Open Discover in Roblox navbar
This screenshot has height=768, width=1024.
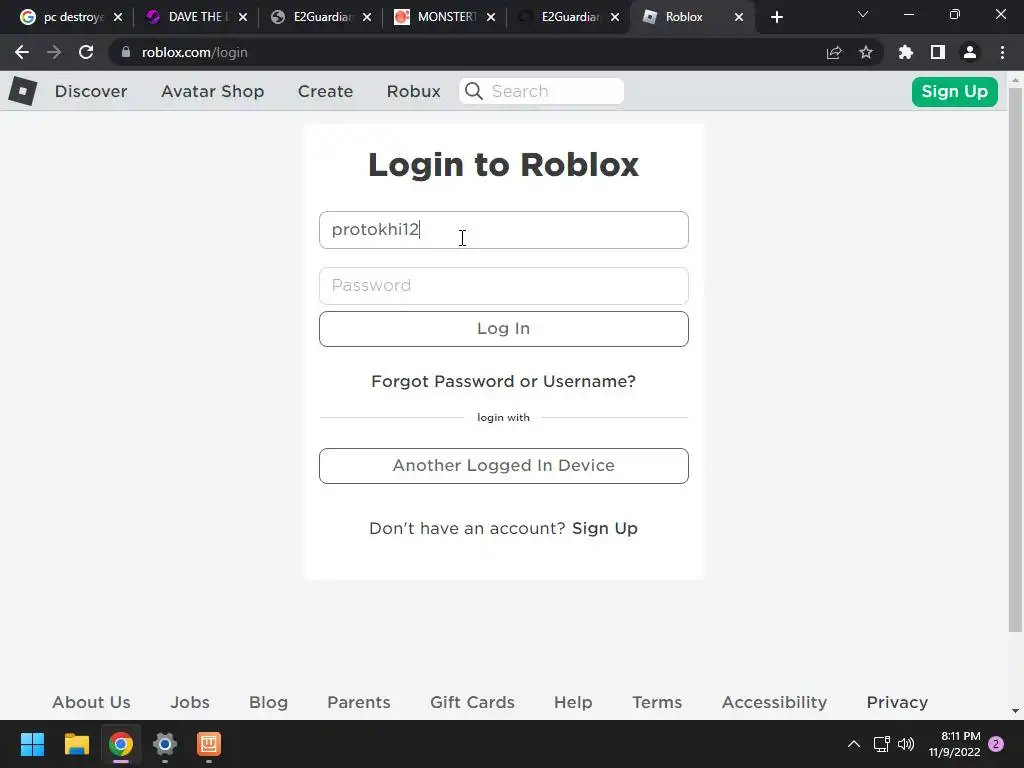click(91, 91)
